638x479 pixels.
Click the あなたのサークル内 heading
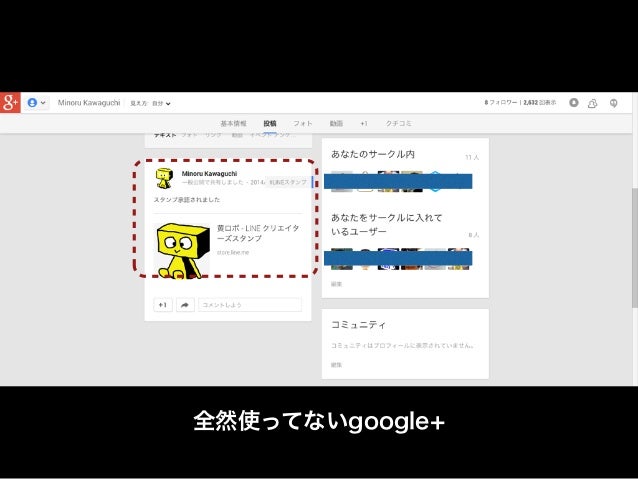click(373, 154)
